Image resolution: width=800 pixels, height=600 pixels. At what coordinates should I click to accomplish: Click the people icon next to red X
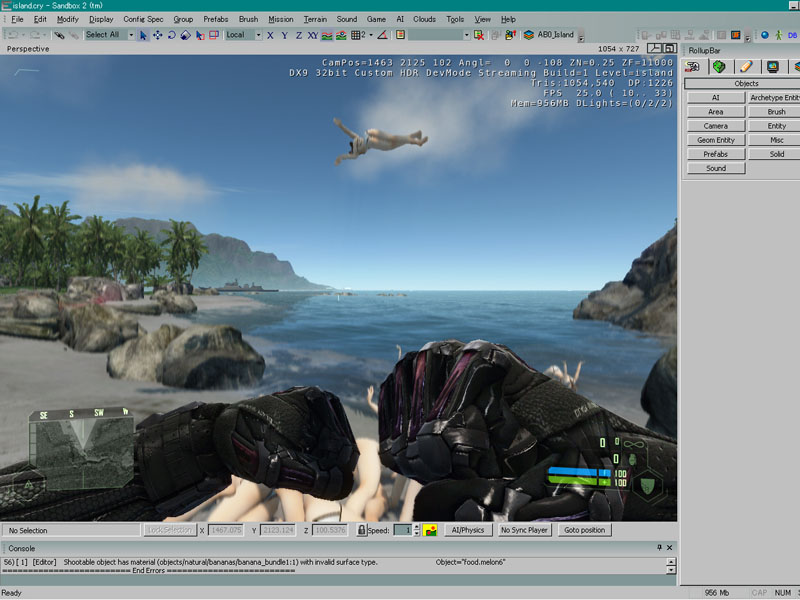pos(510,35)
